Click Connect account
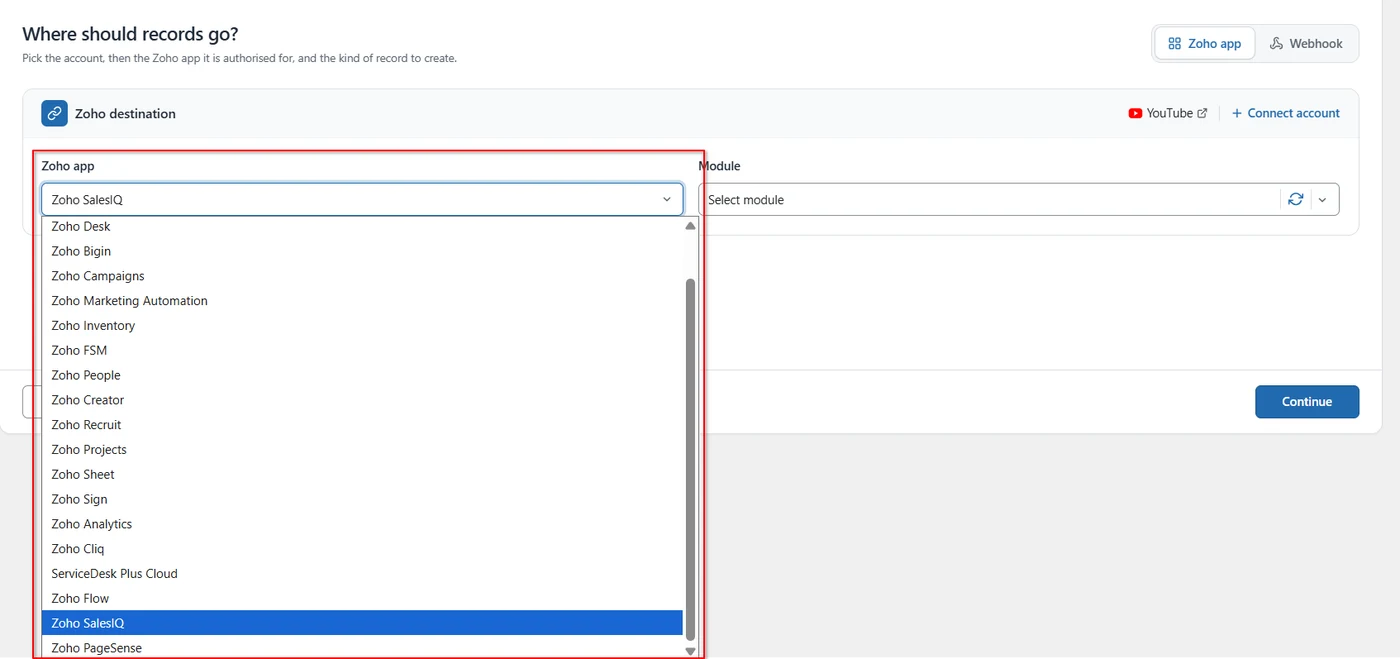 1285,113
